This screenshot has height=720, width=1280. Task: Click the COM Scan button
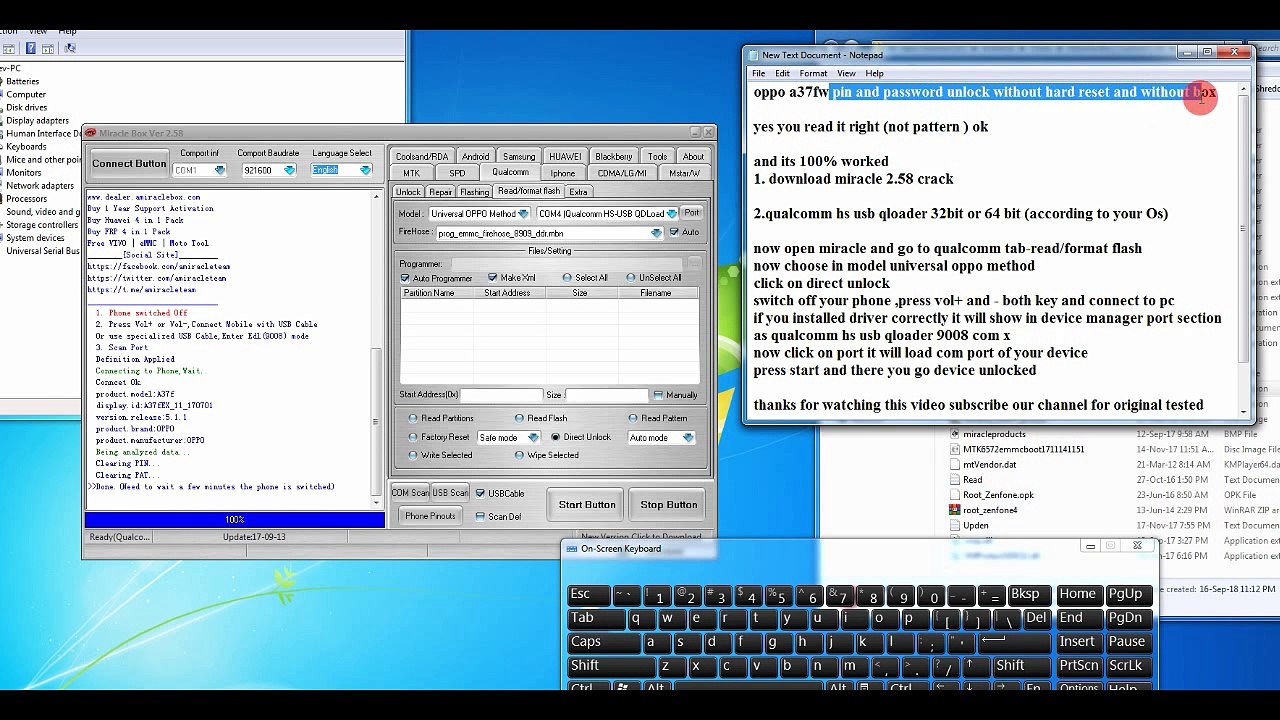(410, 493)
